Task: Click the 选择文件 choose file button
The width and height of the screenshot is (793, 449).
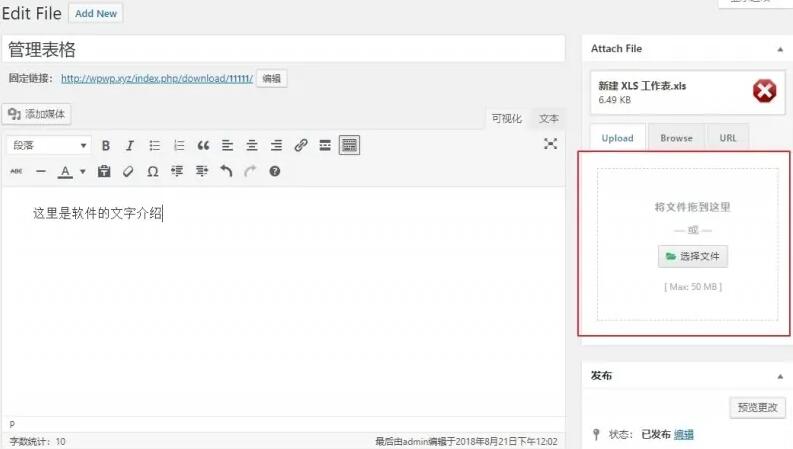Action: click(692, 256)
